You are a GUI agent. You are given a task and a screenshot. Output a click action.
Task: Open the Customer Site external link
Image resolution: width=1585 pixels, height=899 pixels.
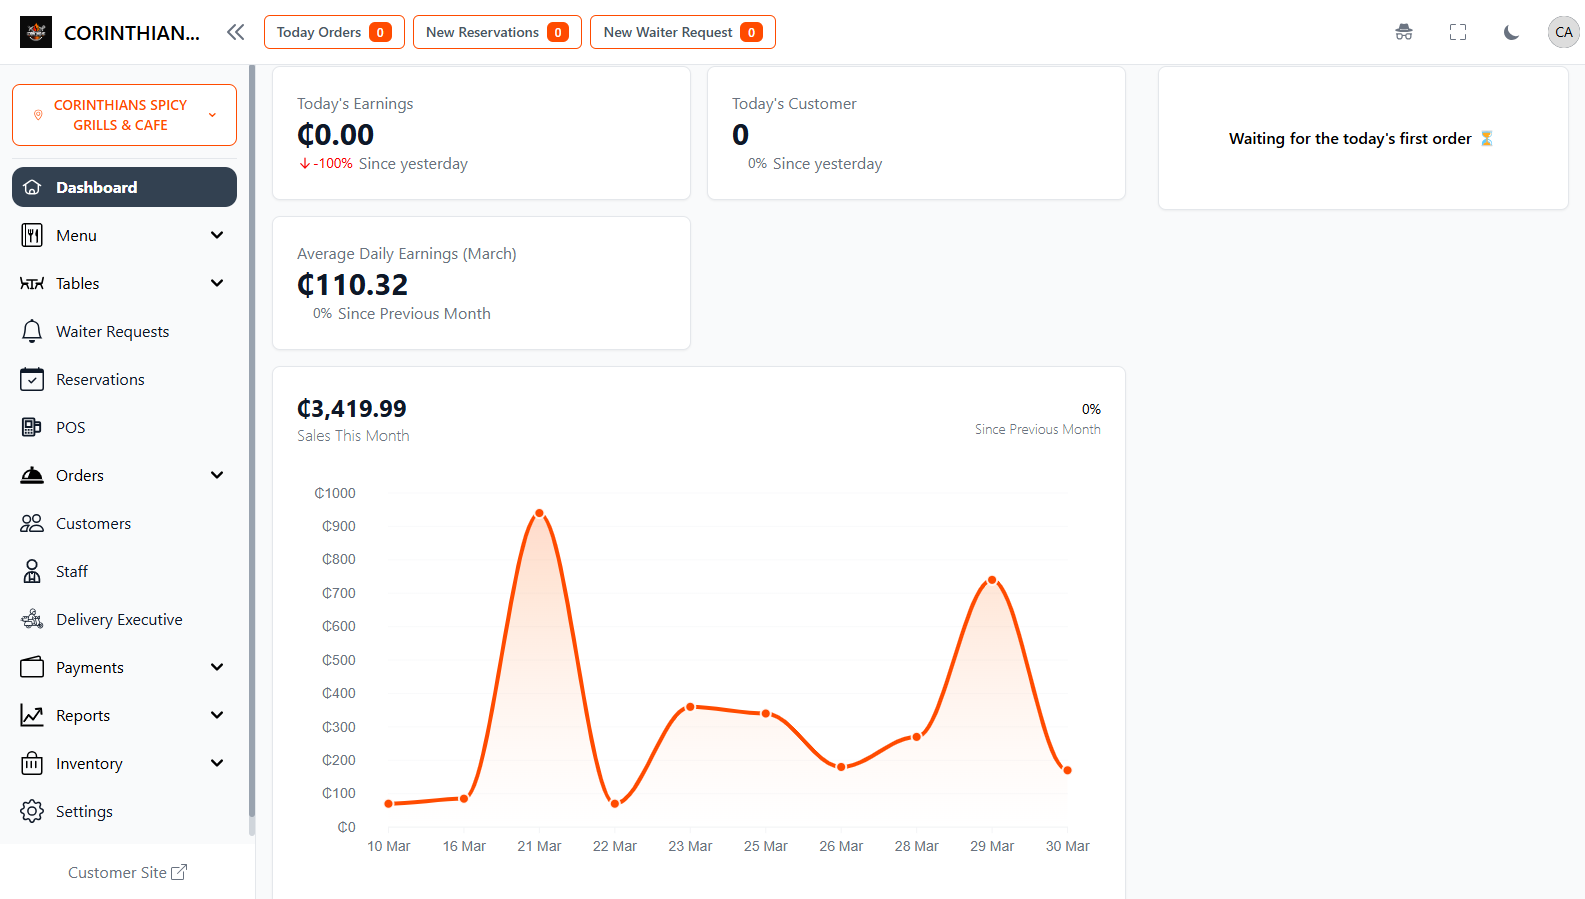tap(127, 872)
